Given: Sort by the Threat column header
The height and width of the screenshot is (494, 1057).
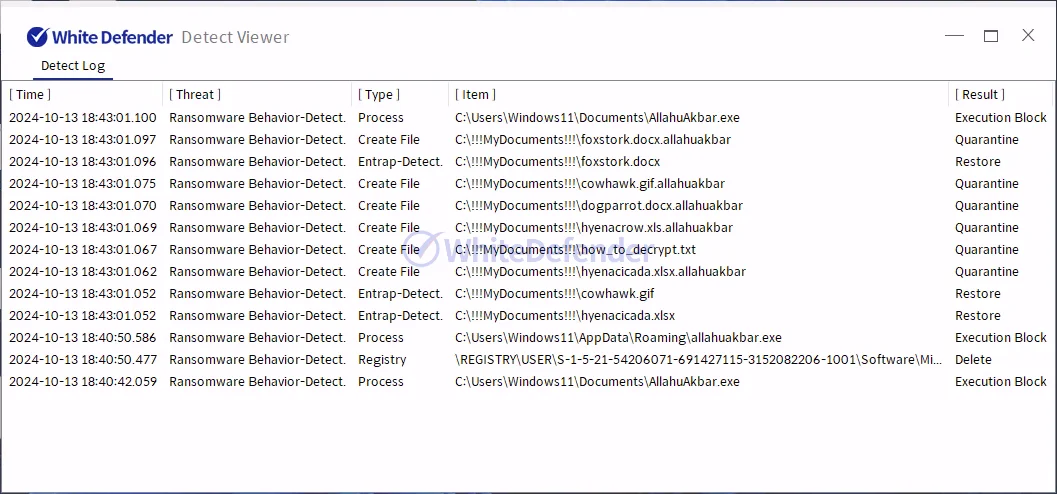Looking at the screenshot, I should (195, 95).
